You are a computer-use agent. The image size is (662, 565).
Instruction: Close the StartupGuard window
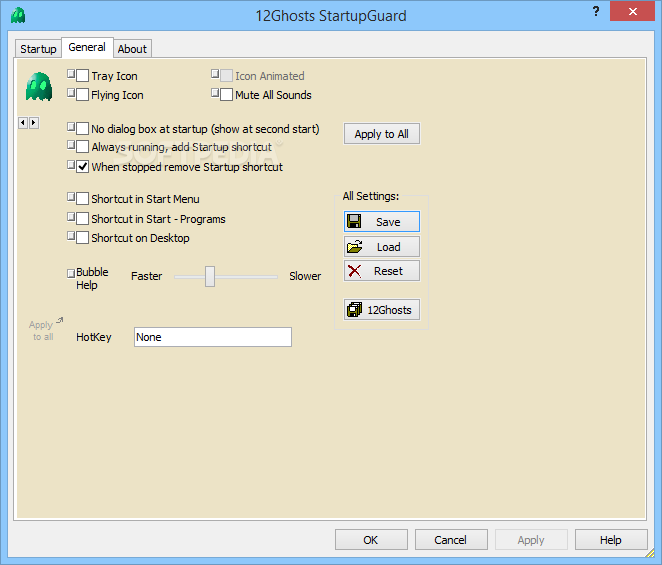632,11
